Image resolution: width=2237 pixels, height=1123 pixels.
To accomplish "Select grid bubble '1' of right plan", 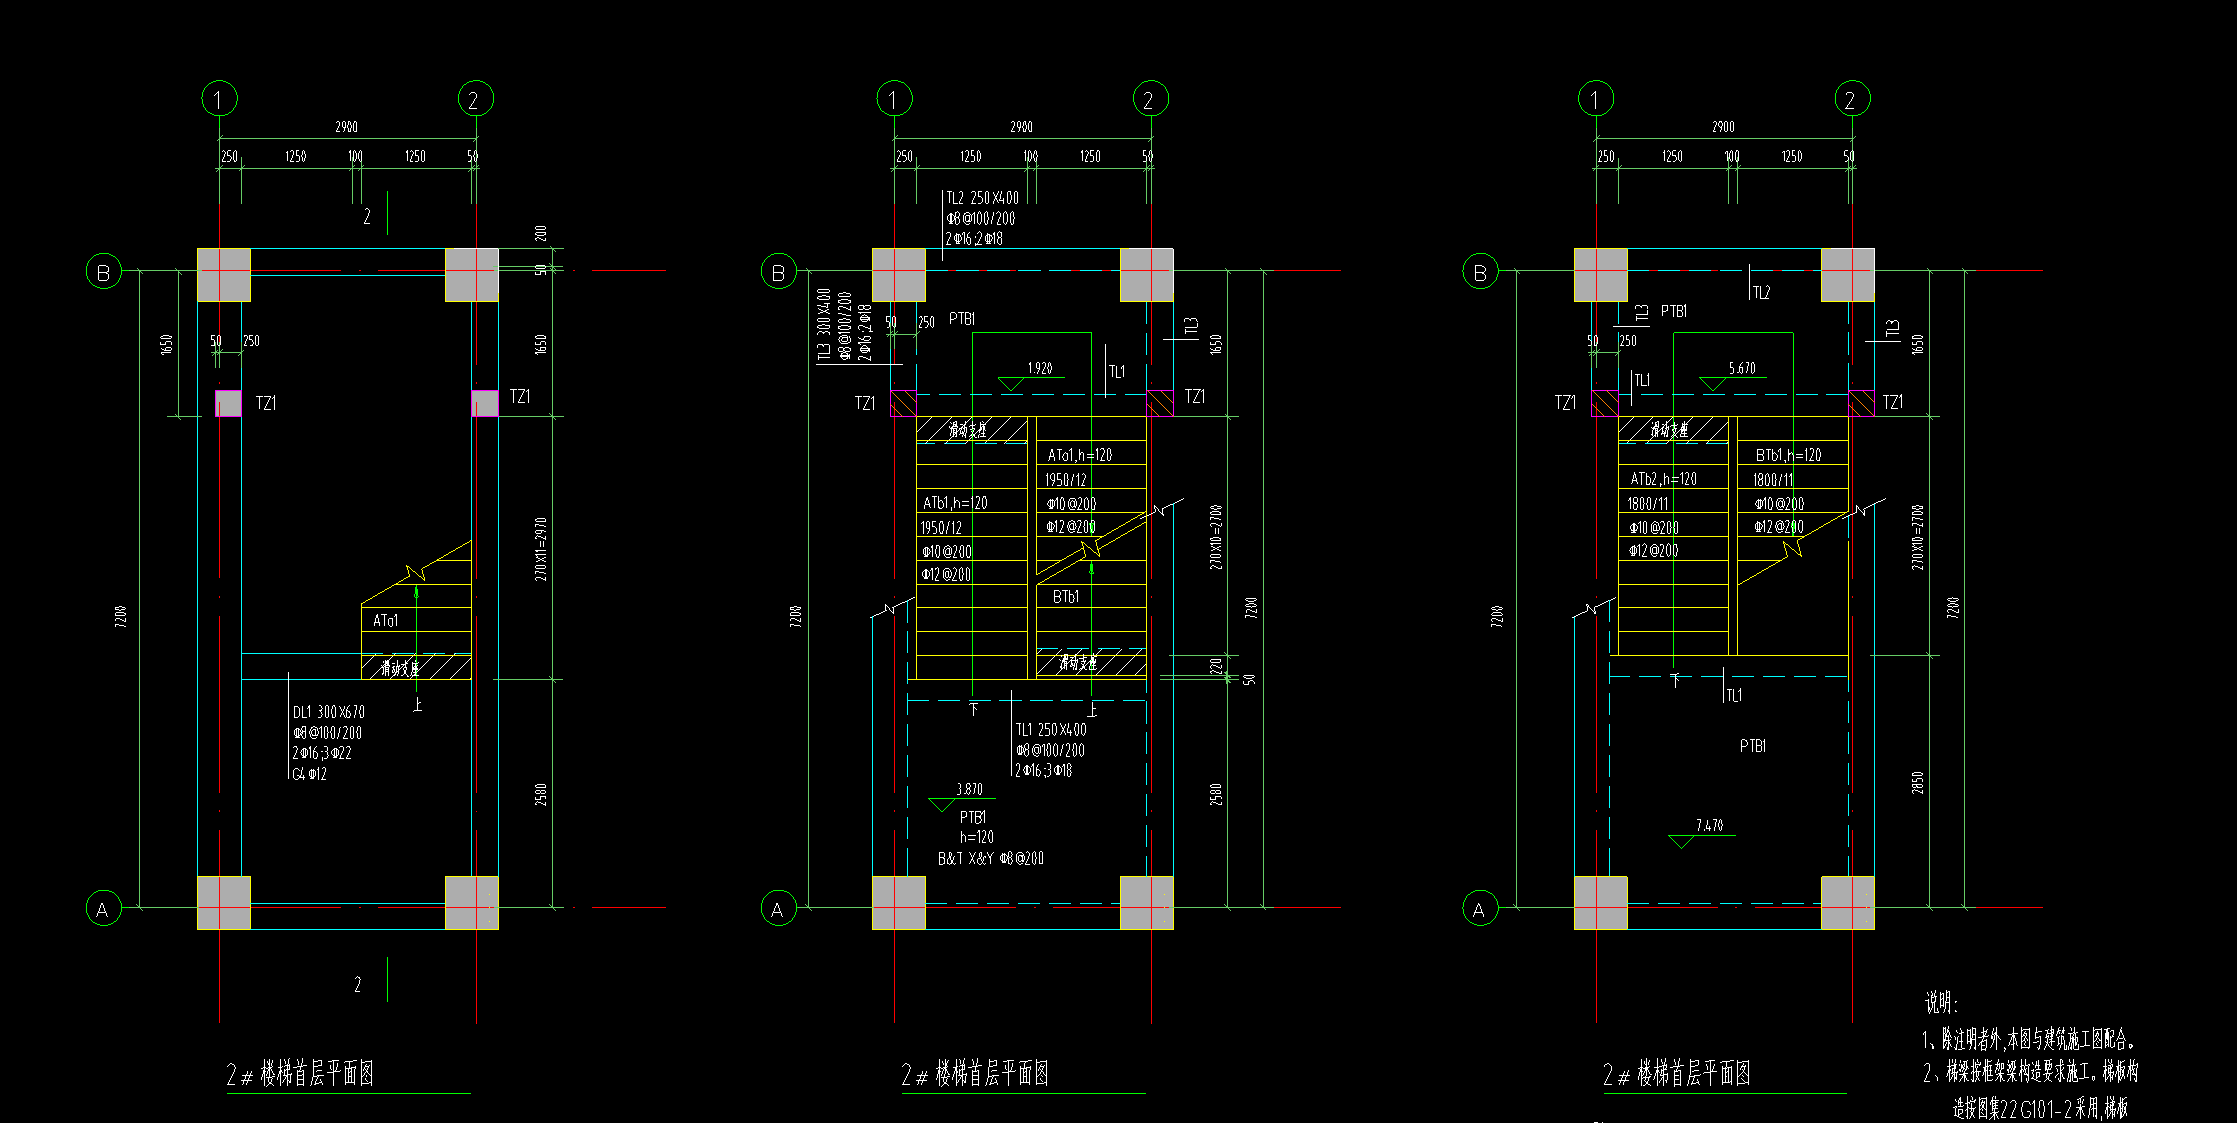I will pyautogui.click(x=1596, y=99).
